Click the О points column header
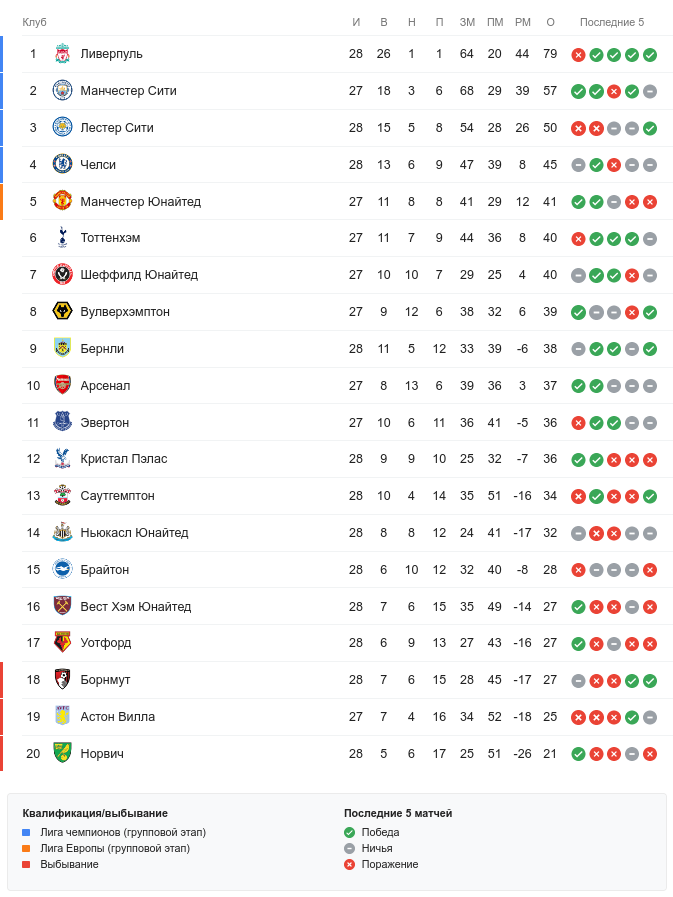The image size is (673, 897). [x=550, y=22]
